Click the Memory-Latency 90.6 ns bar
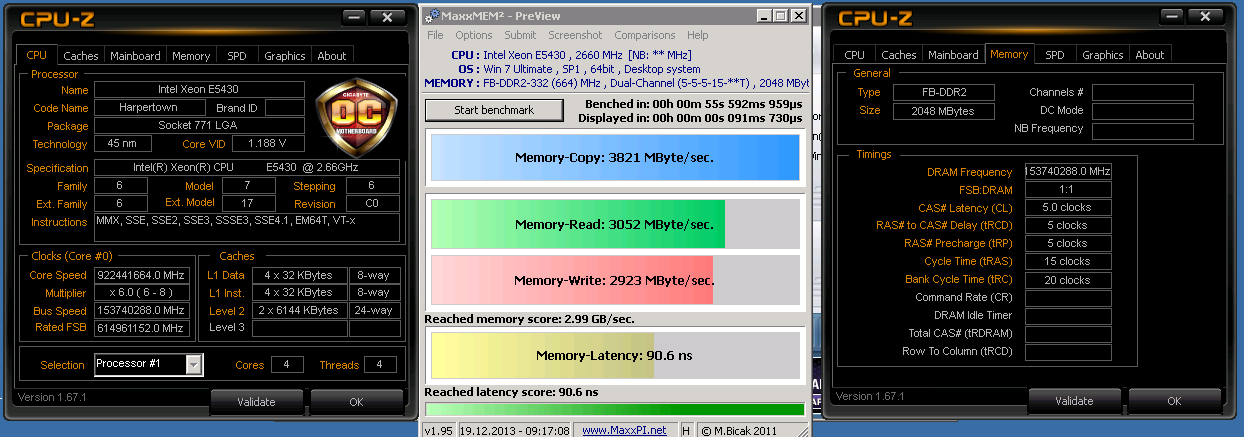Image resolution: width=1244 pixels, height=437 pixels. [x=614, y=355]
